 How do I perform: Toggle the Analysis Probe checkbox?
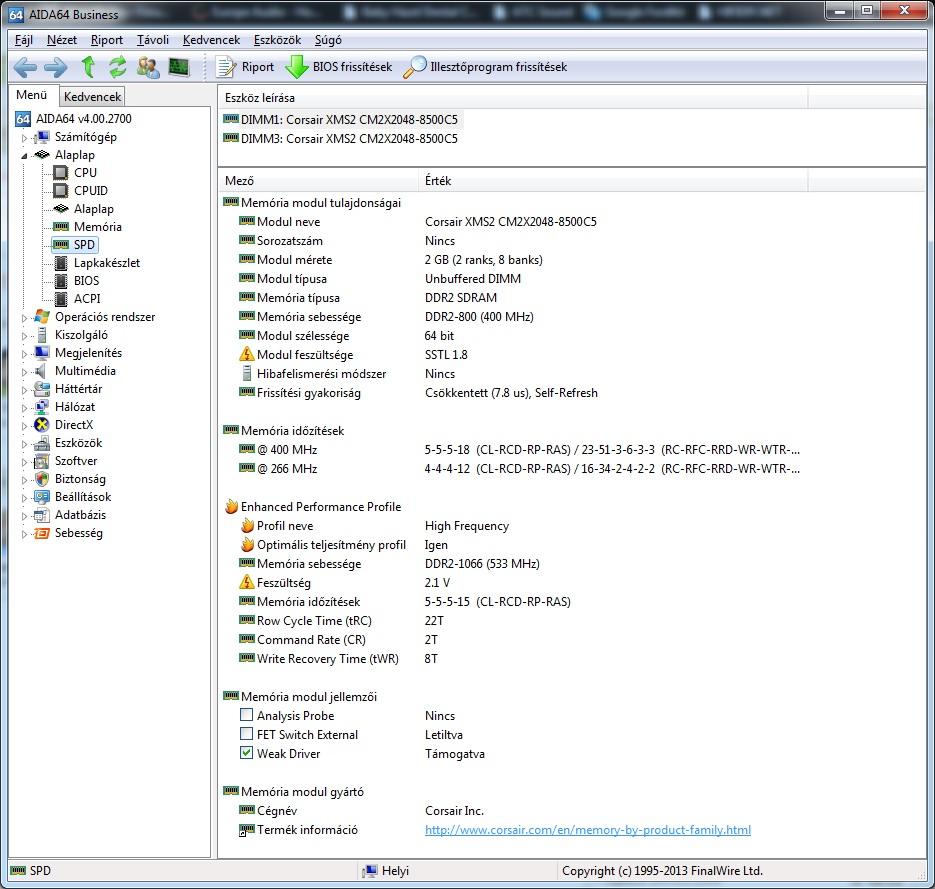coord(246,714)
